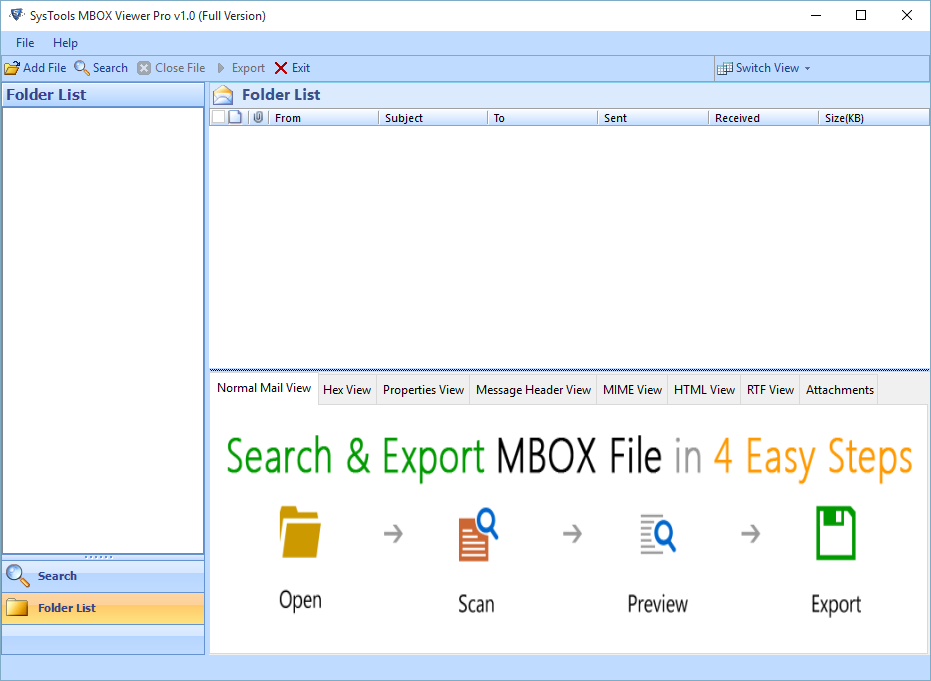This screenshot has height=681, width=931.
Task: Sort mail list by From column
Action: [324, 118]
